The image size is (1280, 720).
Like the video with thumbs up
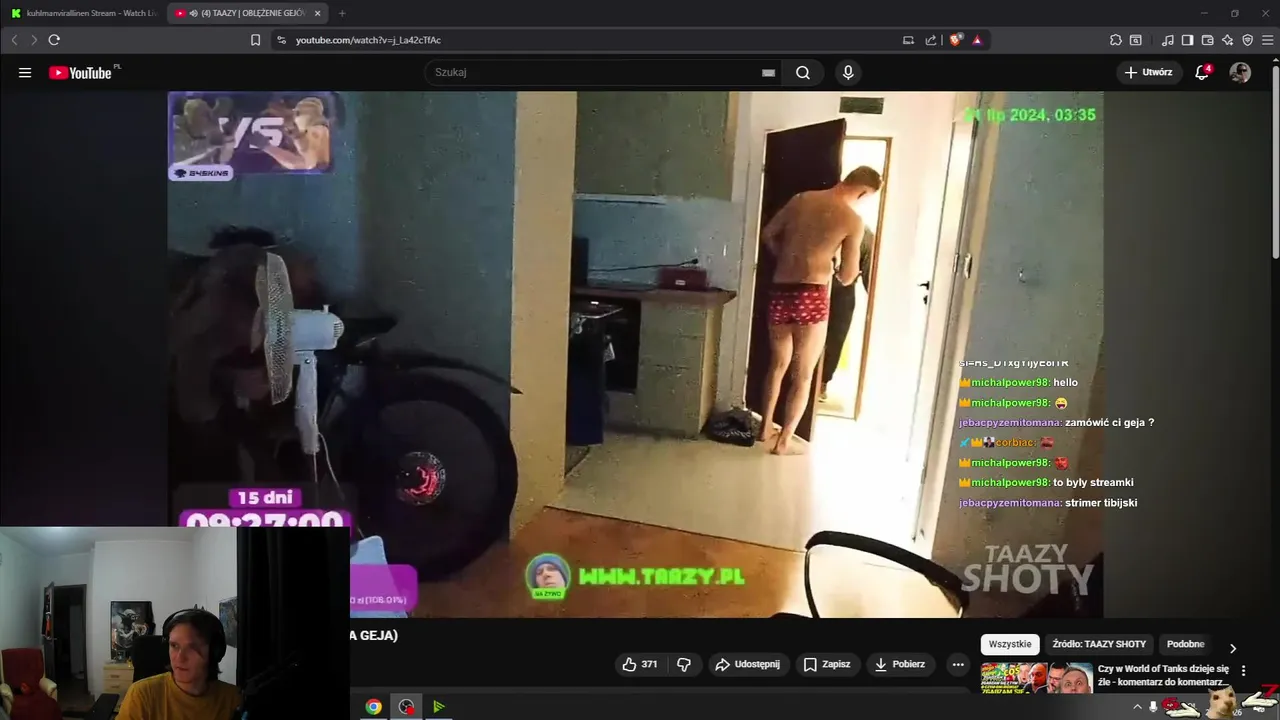click(x=640, y=664)
